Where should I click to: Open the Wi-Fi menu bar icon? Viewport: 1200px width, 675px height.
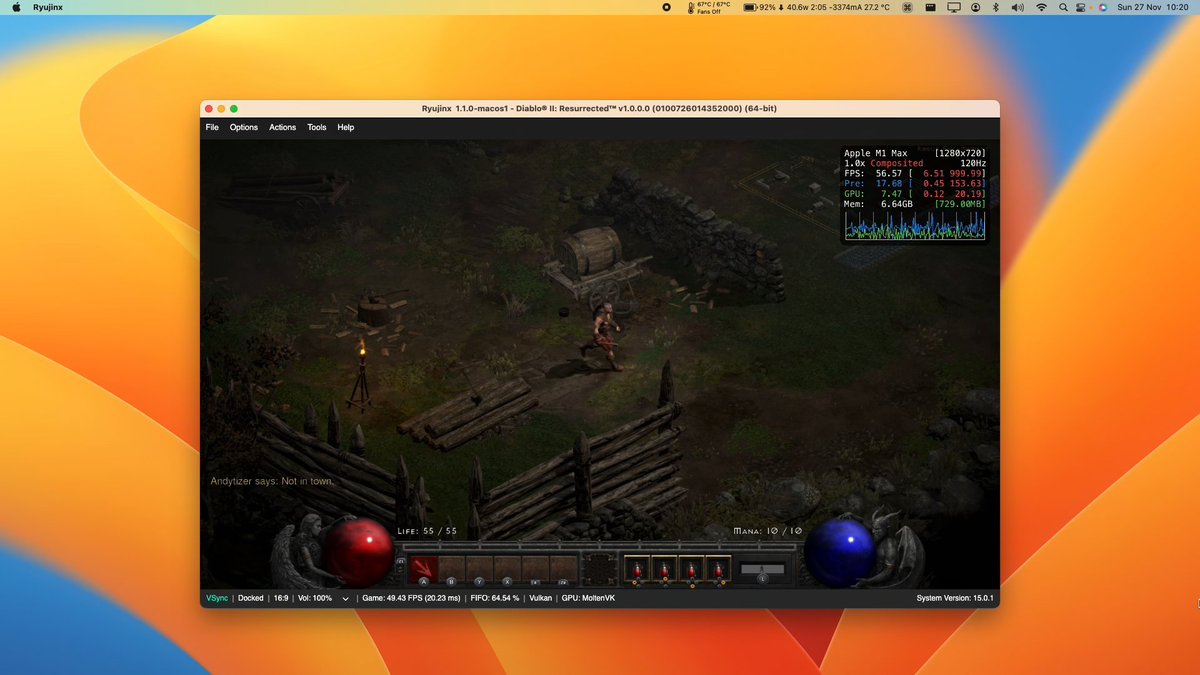coord(1041,7)
